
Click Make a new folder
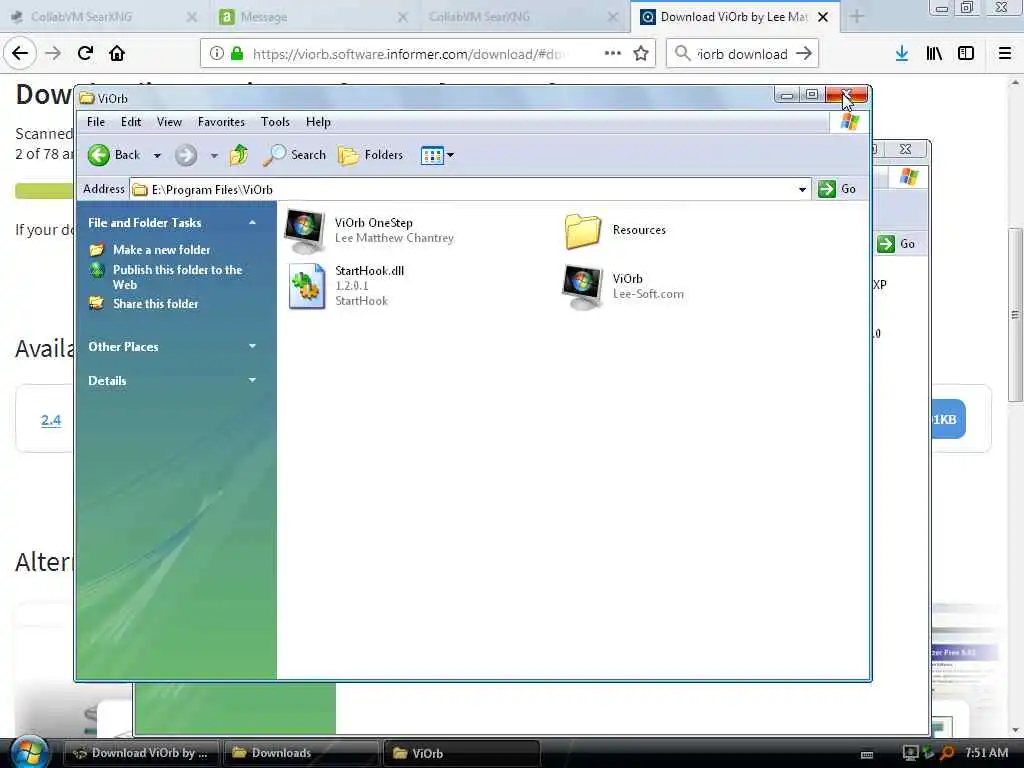[161, 250]
